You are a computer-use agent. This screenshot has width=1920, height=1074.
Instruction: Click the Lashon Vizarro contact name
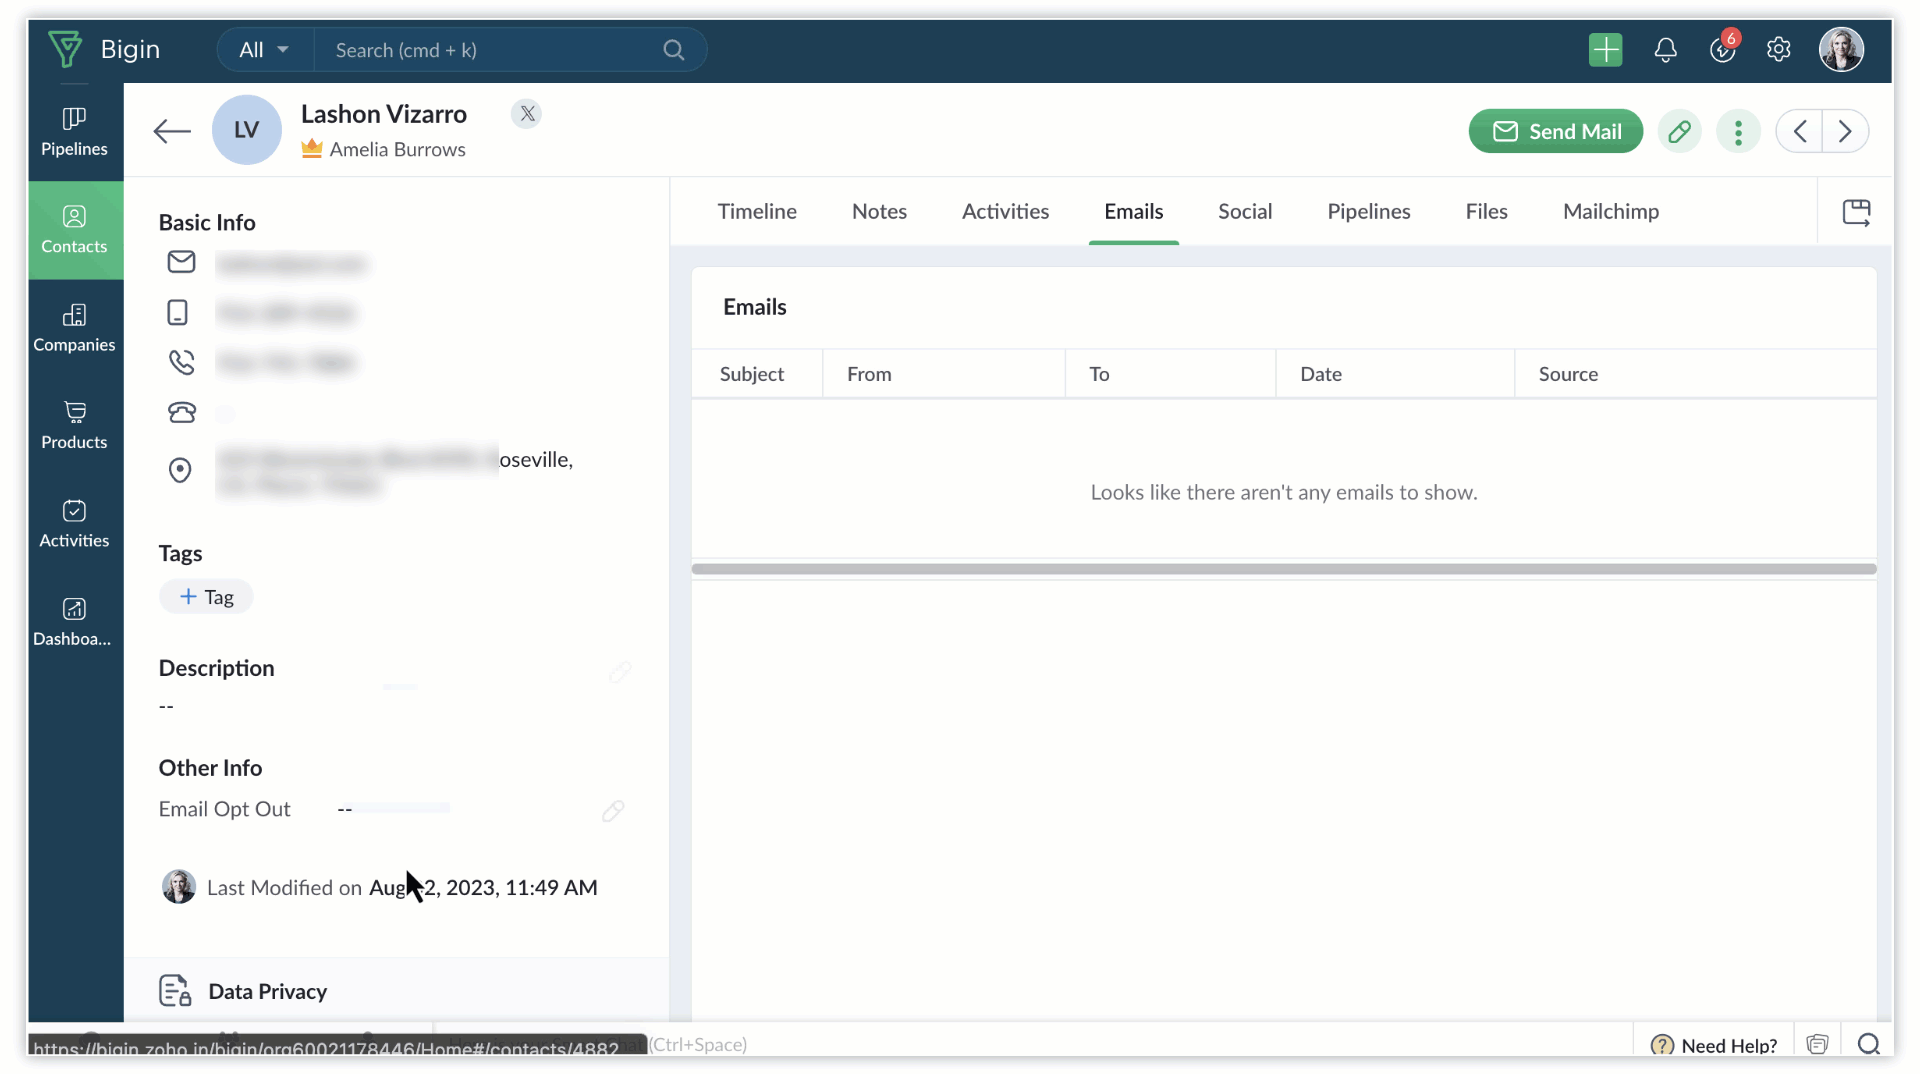pyautogui.click(x=383, y=114)
